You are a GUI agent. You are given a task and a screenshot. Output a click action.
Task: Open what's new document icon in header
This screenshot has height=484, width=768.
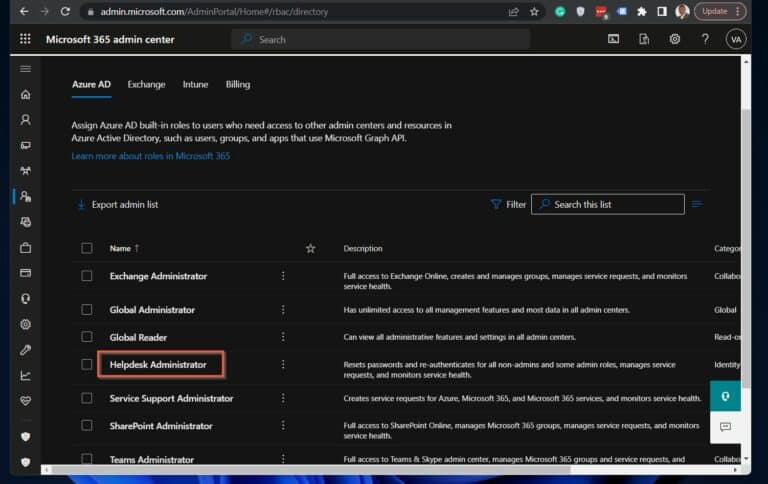point(644,39)
